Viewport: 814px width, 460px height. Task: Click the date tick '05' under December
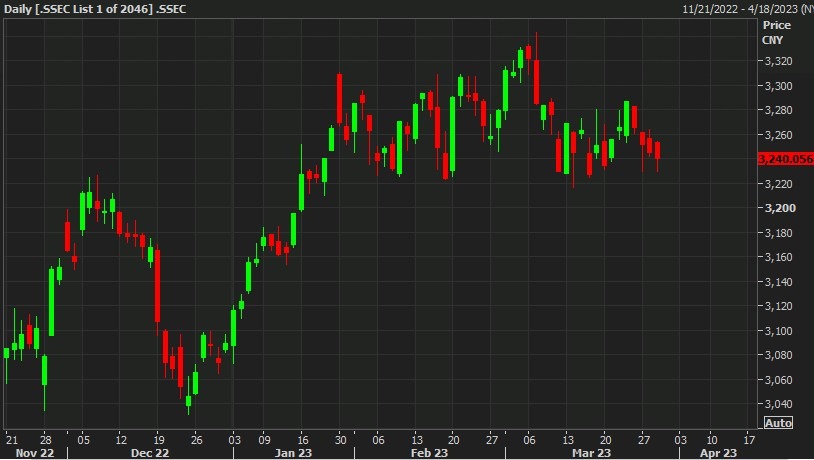84,440
